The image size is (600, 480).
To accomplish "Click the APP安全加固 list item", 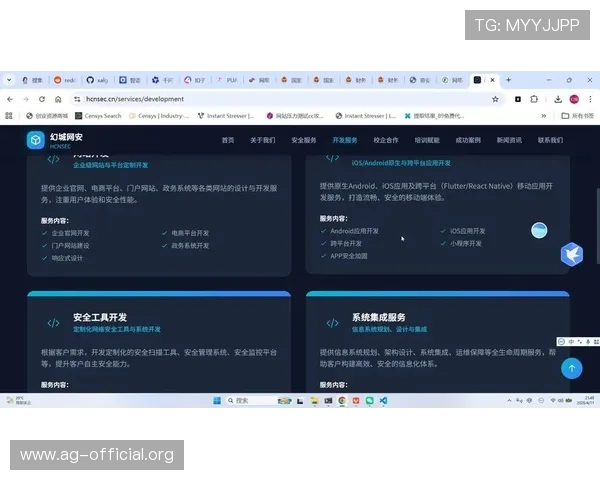I will click(x=349, y=256).
